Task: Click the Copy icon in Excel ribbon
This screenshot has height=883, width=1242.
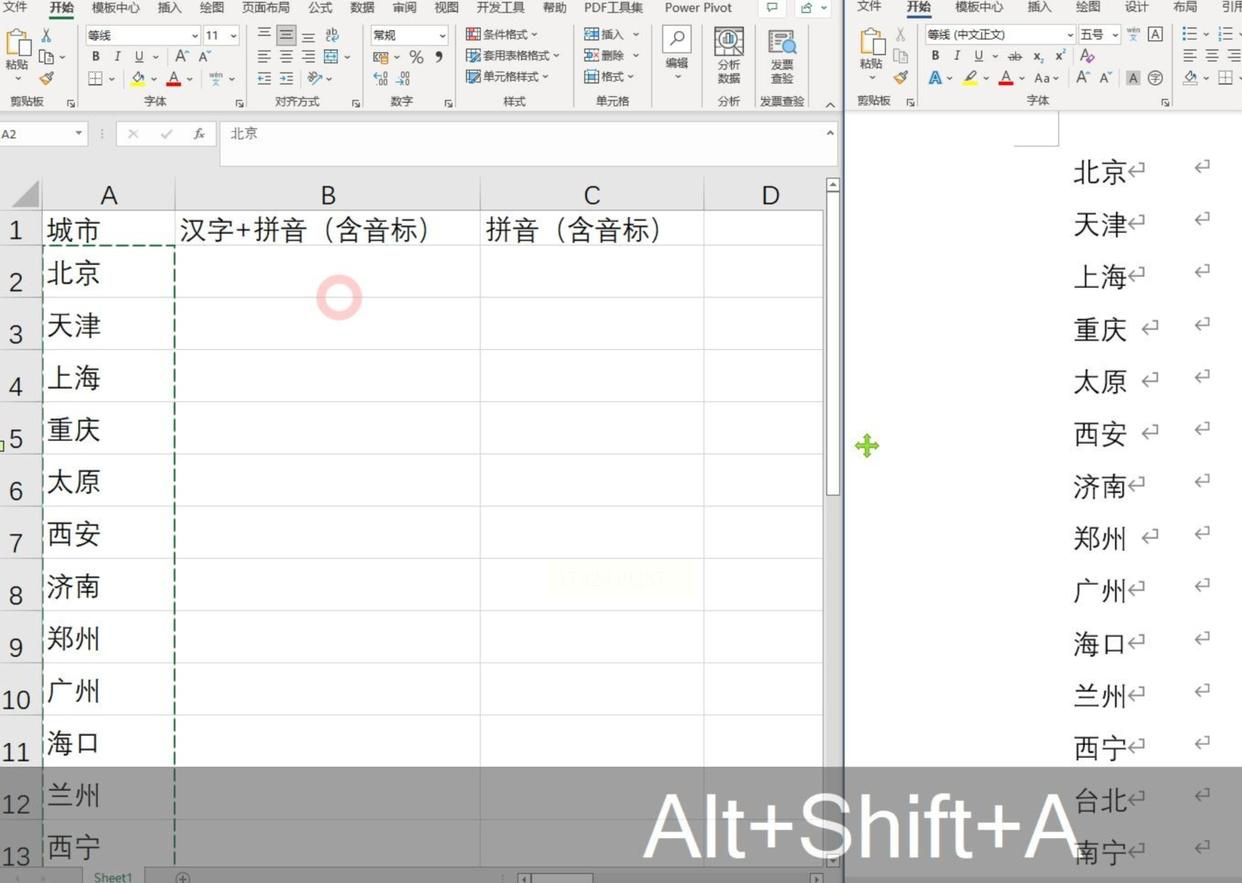Action: pyautogui.click(x=48, y=57)
